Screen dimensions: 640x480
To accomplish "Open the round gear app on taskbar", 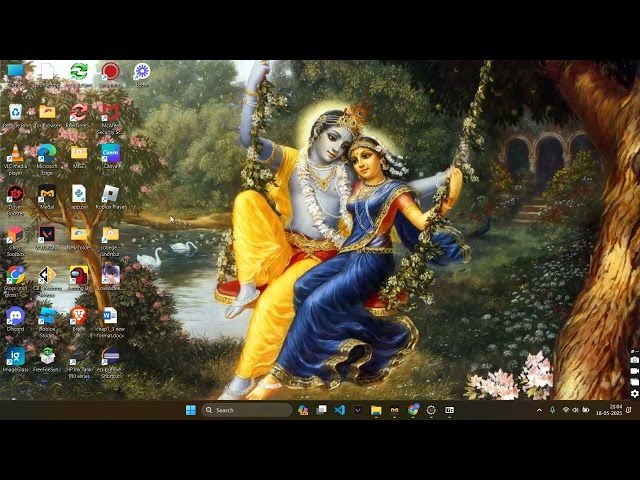I will [431, 410].
